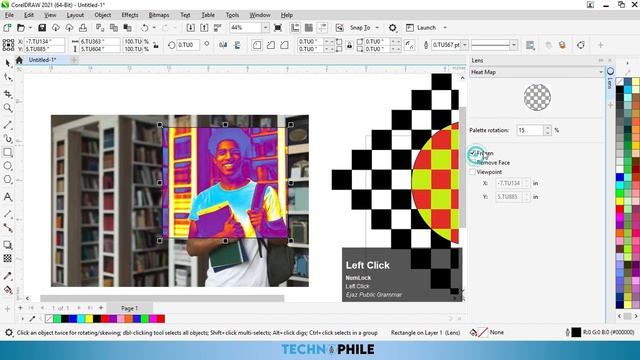The width and height of the screenshot is (640, 360).
Task: Click the horizontal scrollbar below canvas
Action: tap(162, 298)
